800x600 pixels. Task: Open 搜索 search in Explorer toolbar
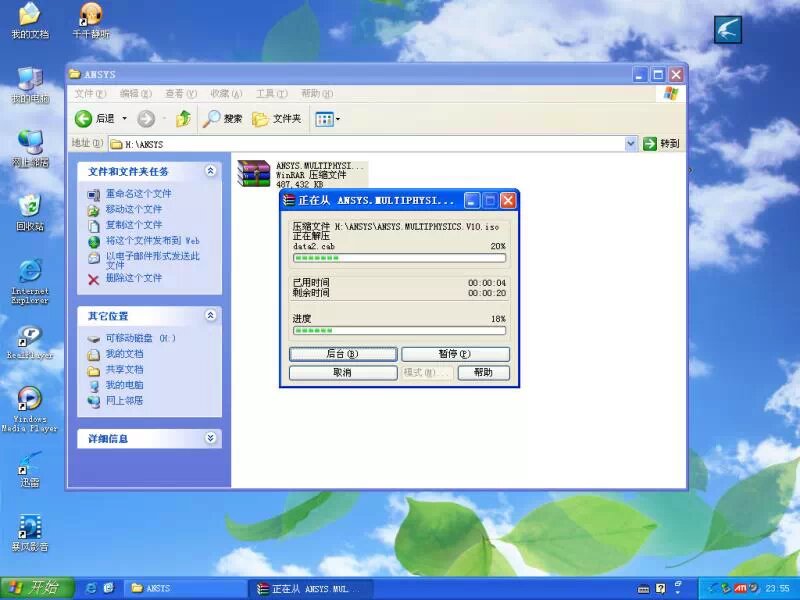tap(222, 119)
